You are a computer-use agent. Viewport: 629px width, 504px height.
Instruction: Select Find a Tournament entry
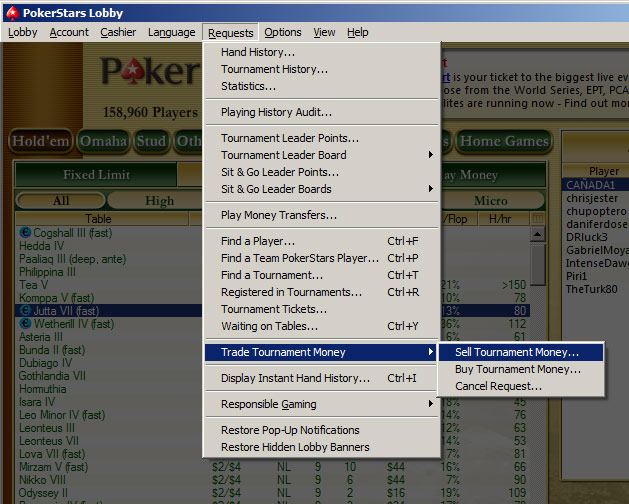coord(321,275)
